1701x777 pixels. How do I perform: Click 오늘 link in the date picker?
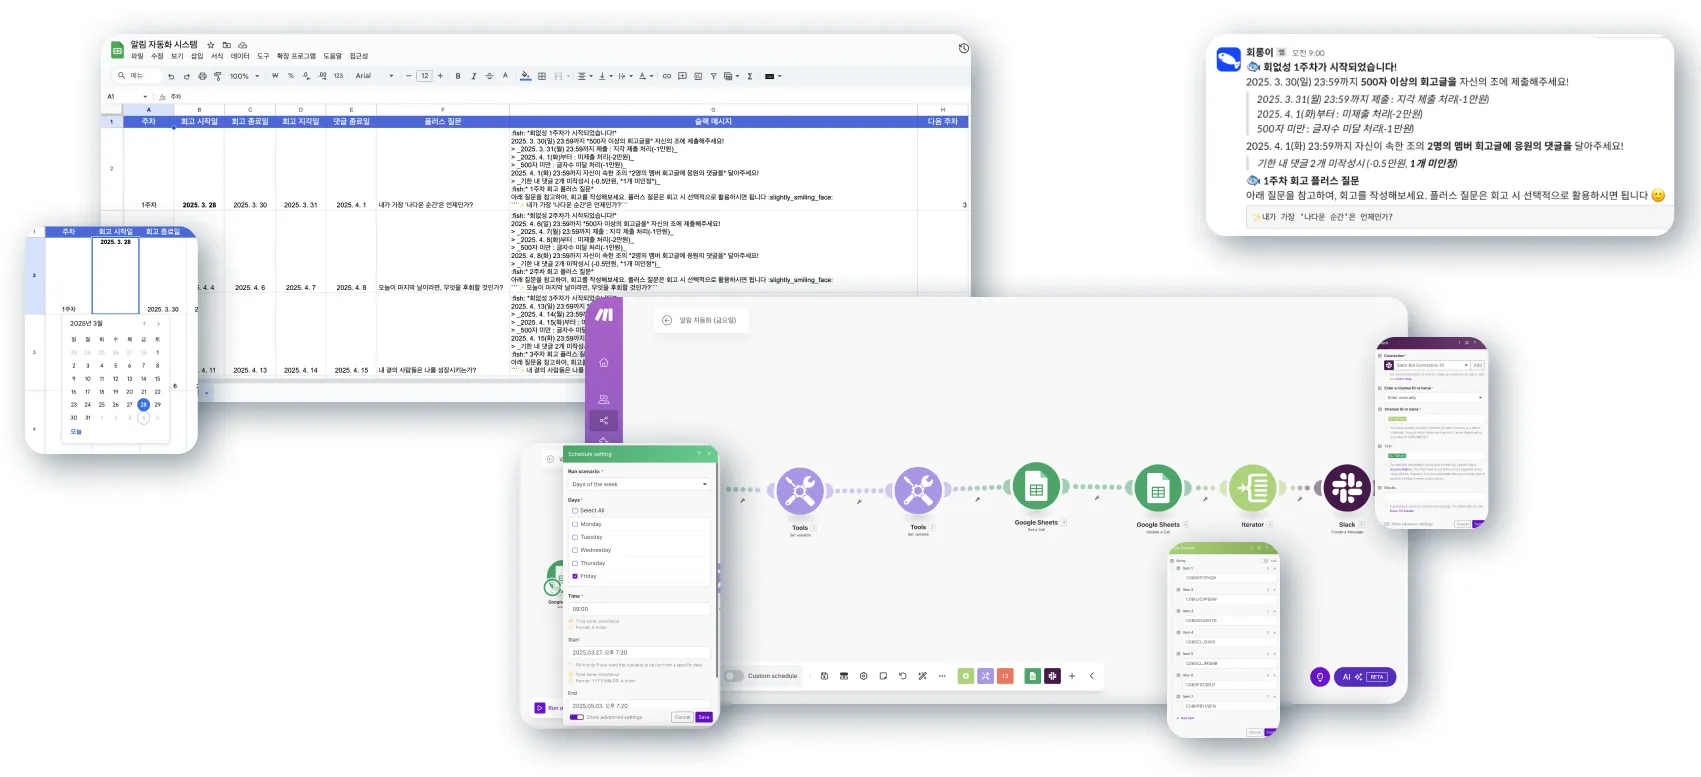coord(76,432)
